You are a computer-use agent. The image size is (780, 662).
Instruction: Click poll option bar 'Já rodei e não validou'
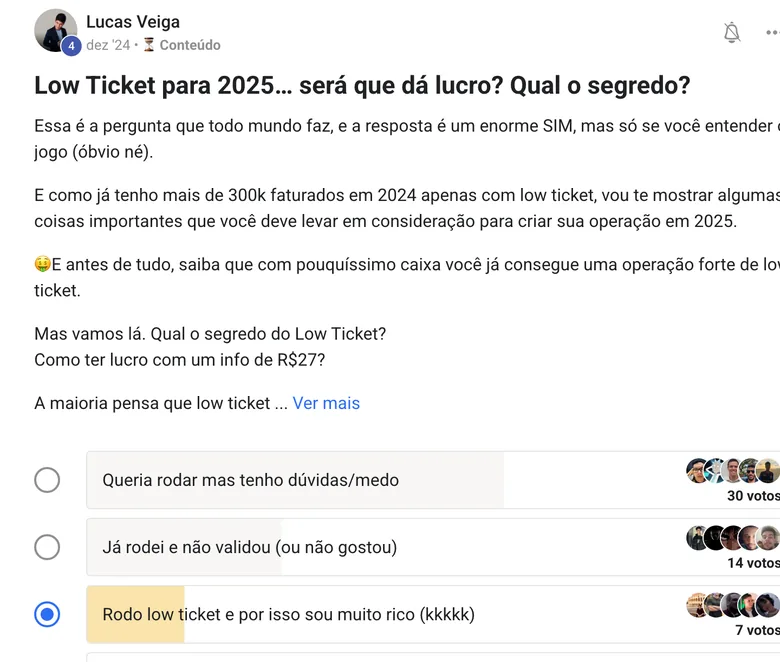point(433,547)
